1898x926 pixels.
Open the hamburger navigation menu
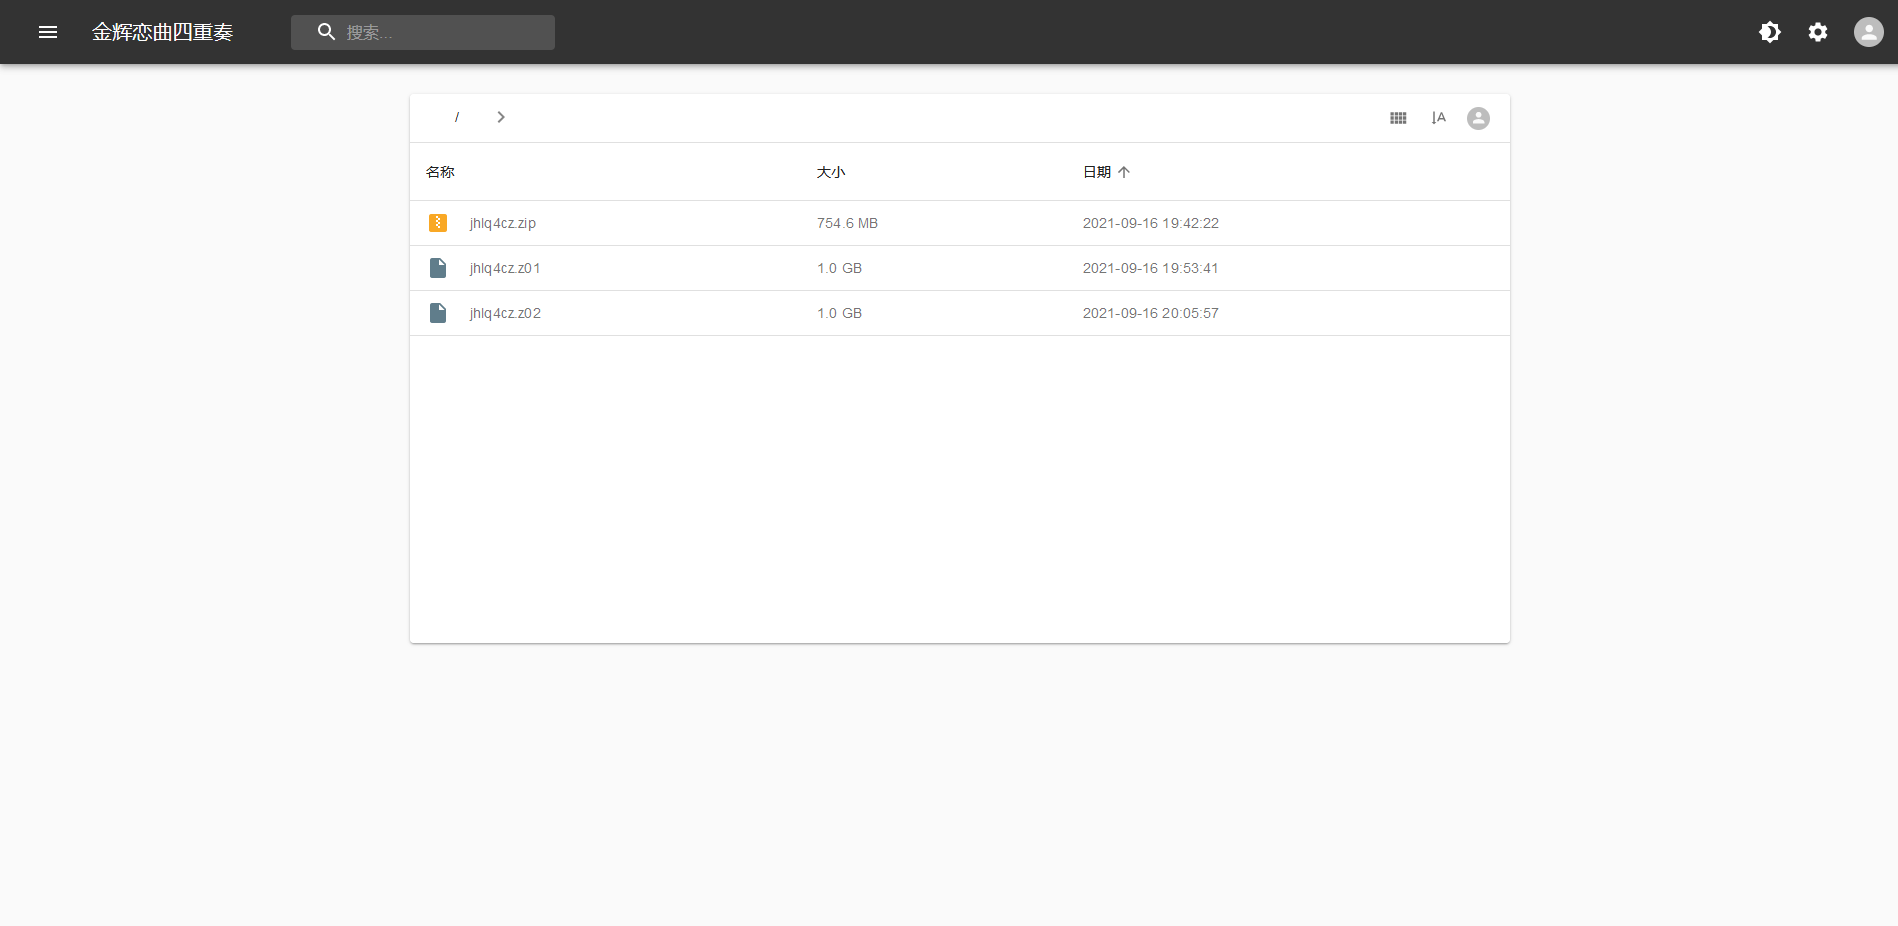coord(48,32)
